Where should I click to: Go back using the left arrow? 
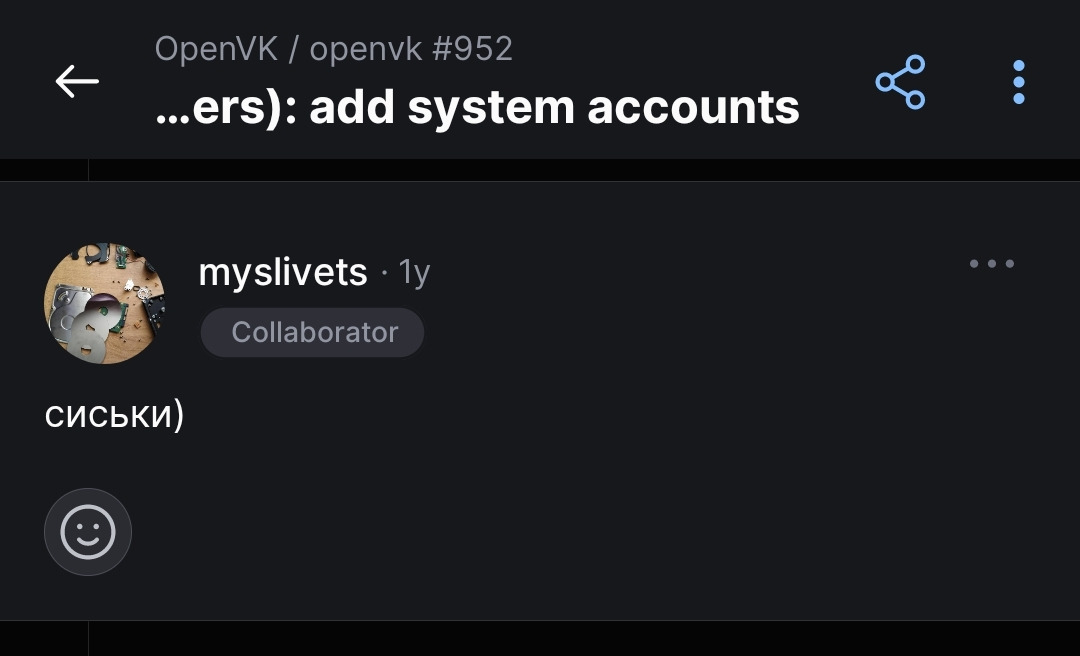pos(76,81)
